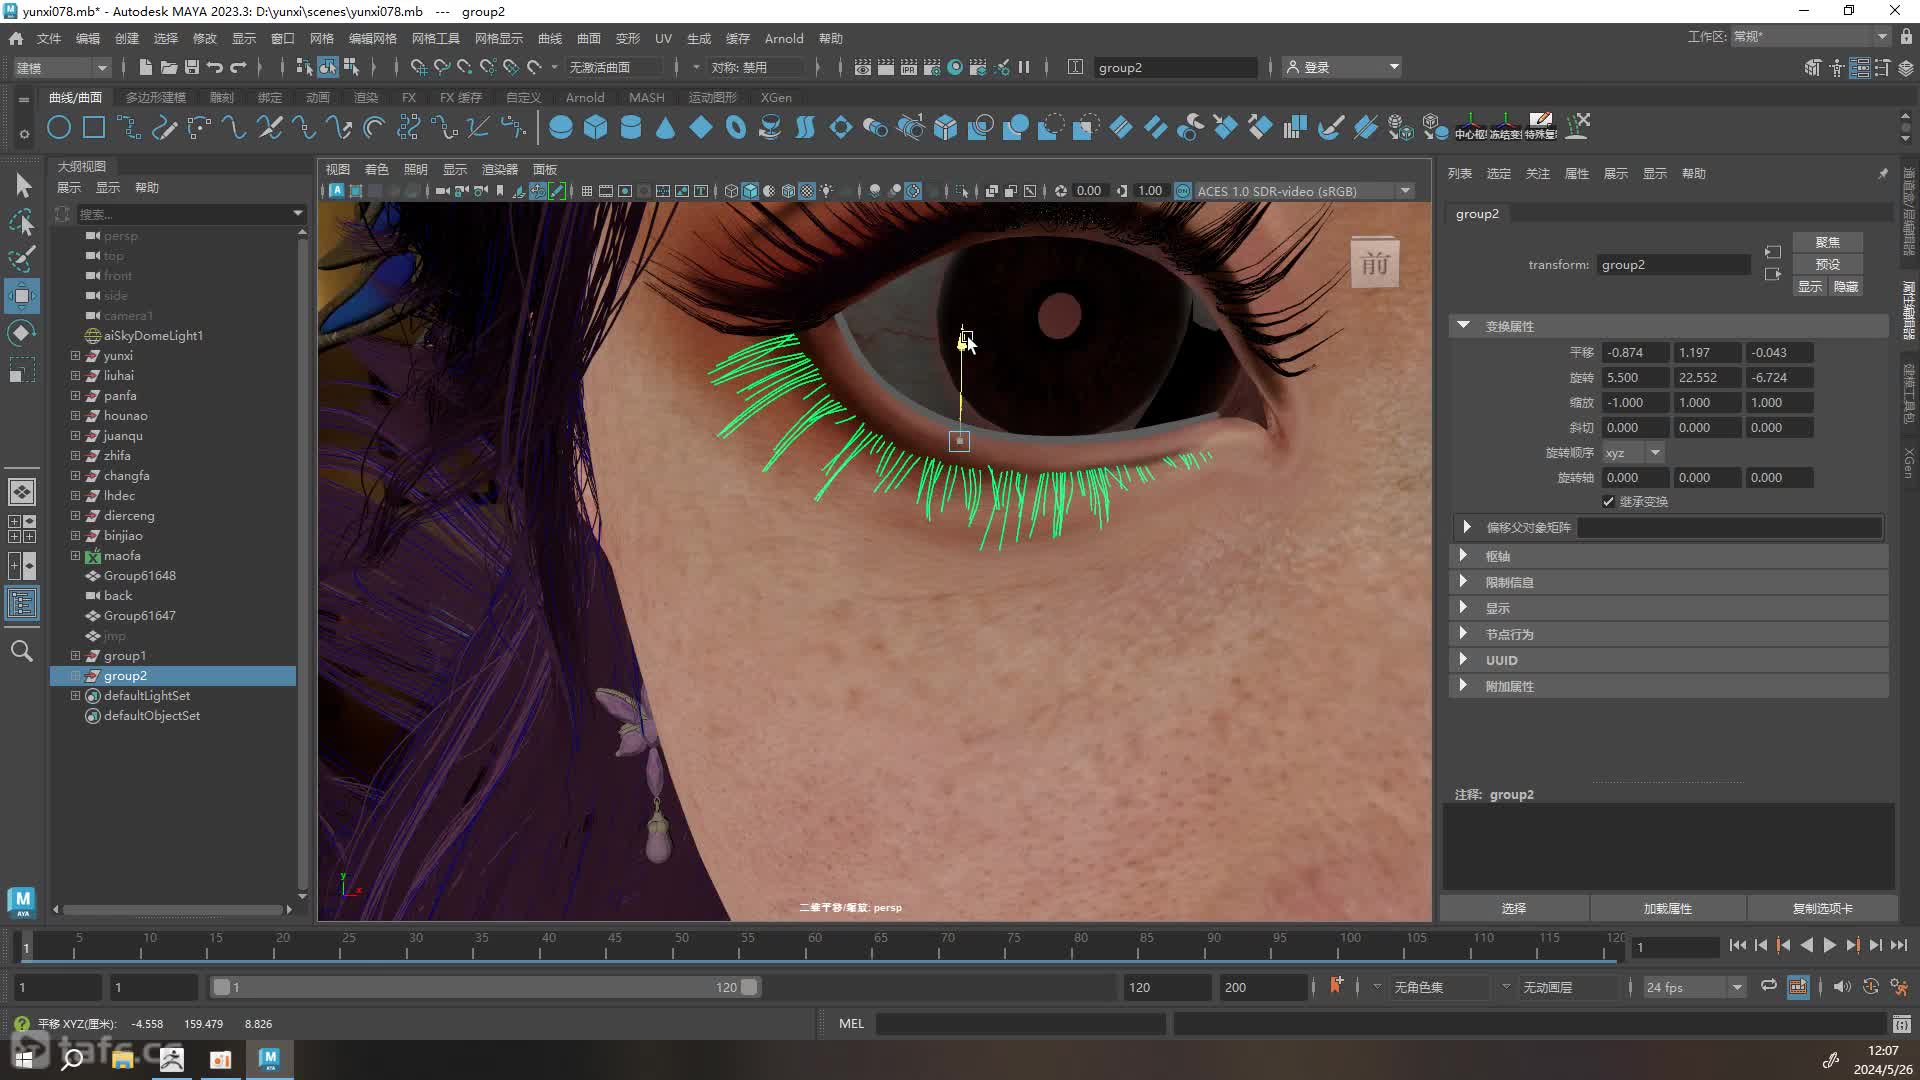Activate the Rotate tool in toolbox
Screen dimensions: 1920x1080
pyautogui.click(x=22, y=333)
